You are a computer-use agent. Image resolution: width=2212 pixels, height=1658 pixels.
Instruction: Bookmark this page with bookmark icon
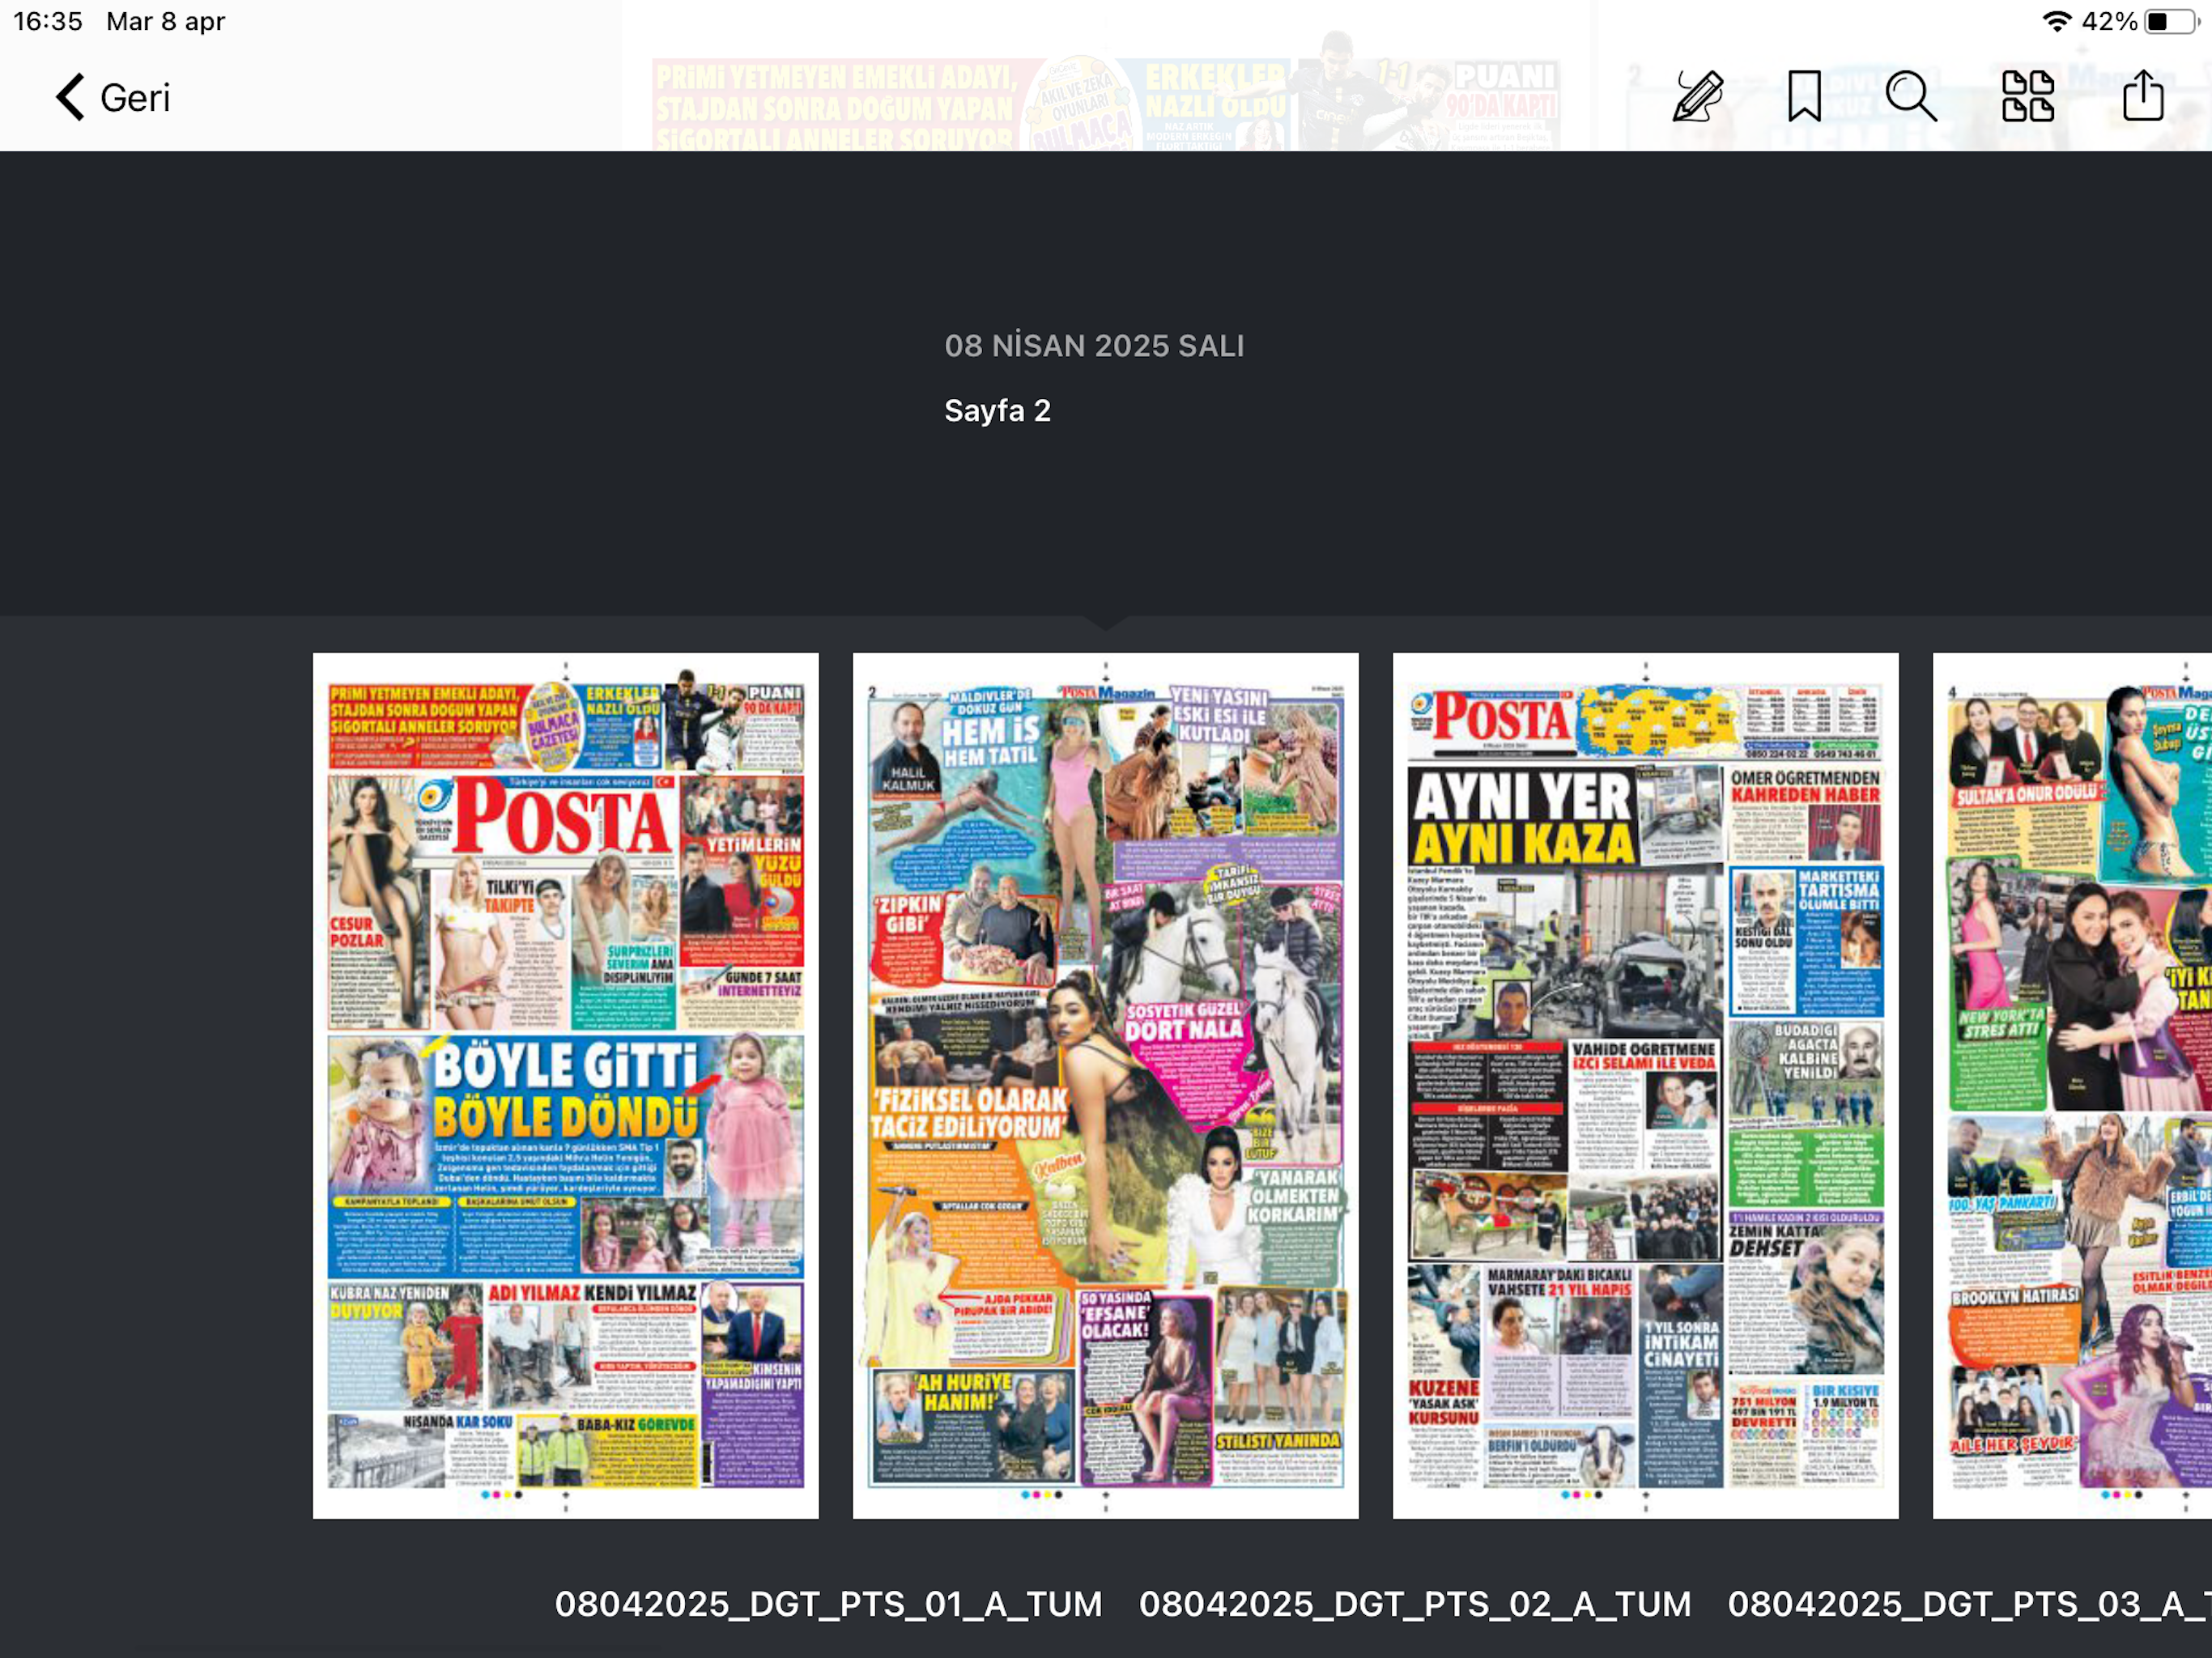coord(1804,97)
